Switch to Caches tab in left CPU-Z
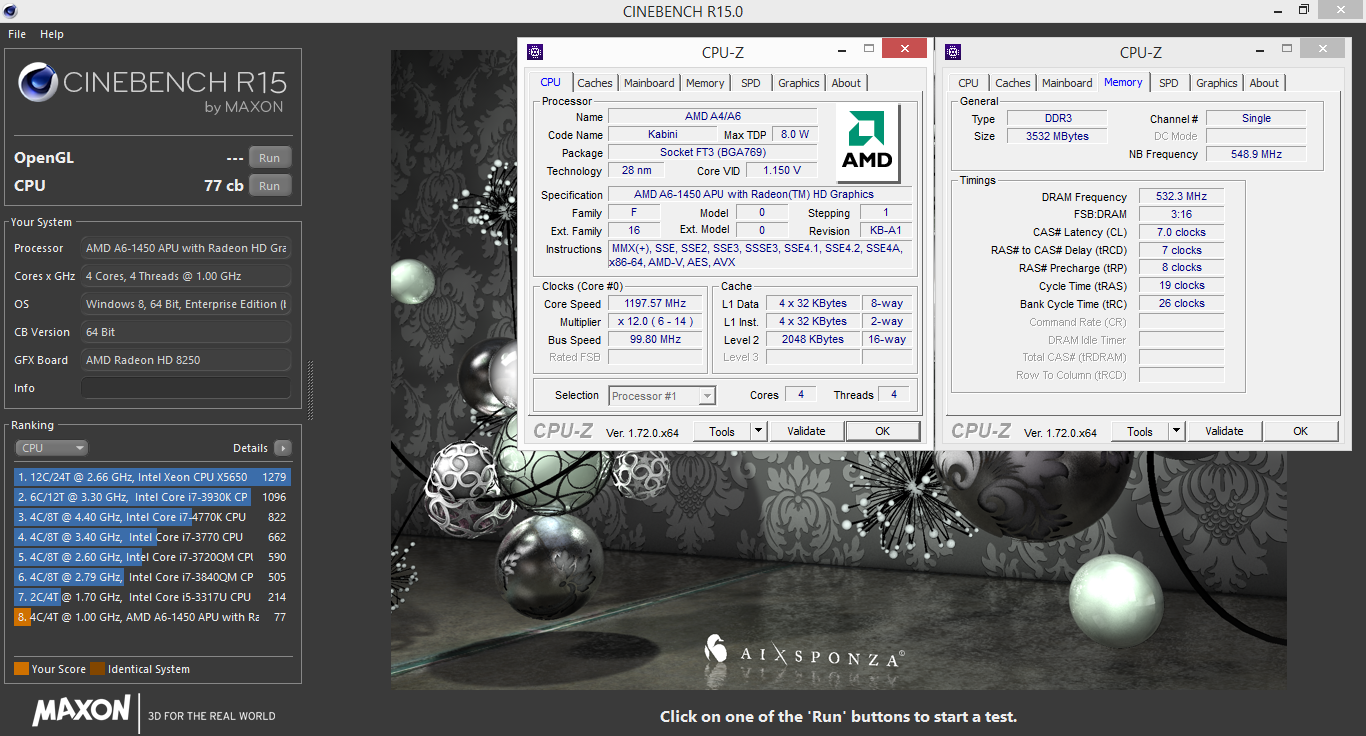This screenshot has height=736, width=1366. click(595, 83)
